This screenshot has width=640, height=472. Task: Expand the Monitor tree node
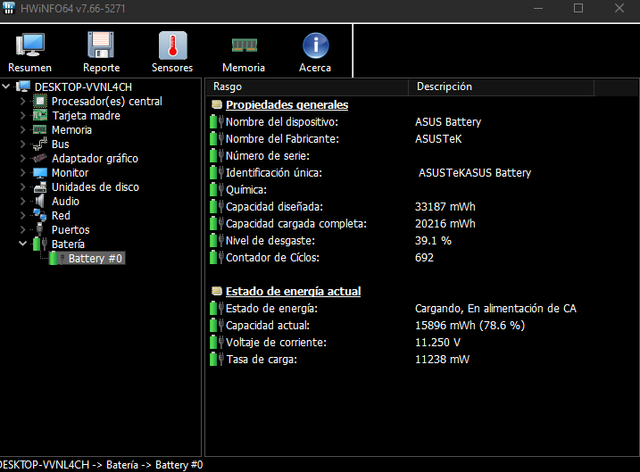pos(23,173)
